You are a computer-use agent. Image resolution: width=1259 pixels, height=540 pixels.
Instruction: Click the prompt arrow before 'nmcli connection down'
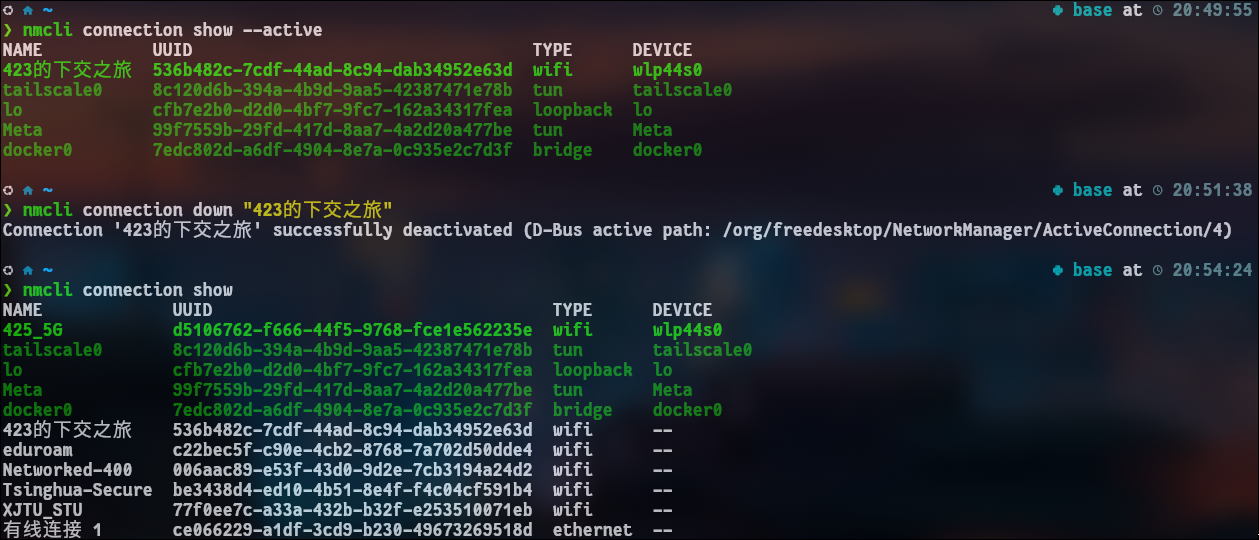click(x=8, y=210)
